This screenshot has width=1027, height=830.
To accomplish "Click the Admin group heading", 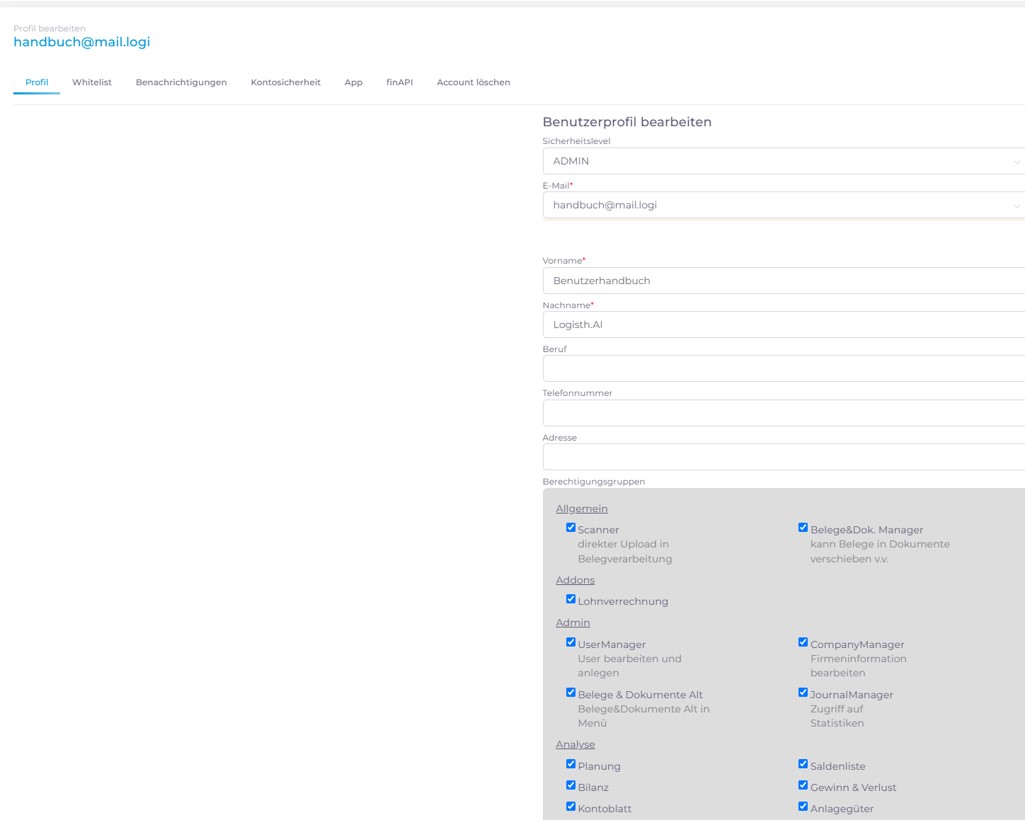I will tap(572, 623).
